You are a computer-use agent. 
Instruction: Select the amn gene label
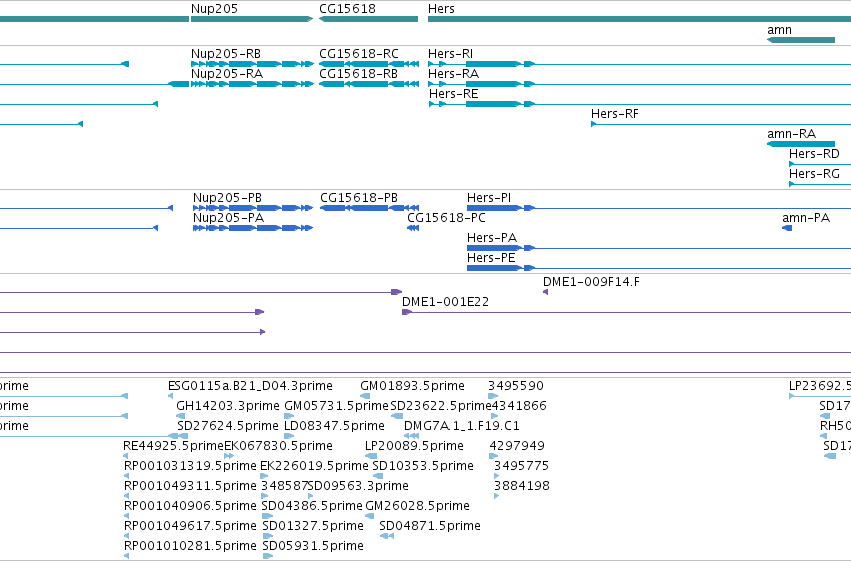coord(779,30)
